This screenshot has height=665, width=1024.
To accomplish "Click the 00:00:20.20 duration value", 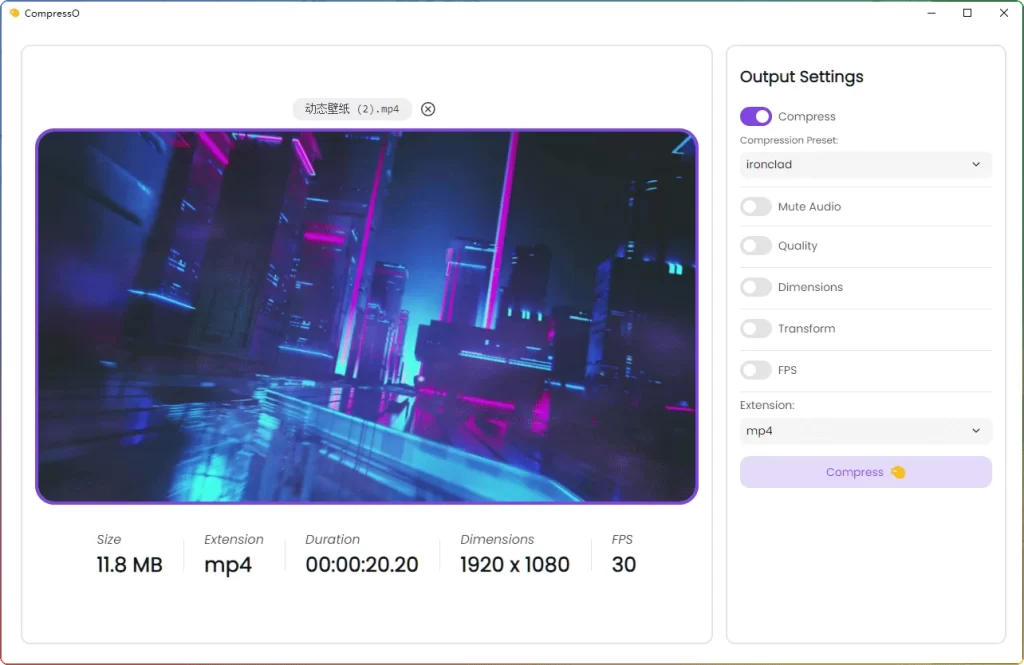I will (362, 565).
